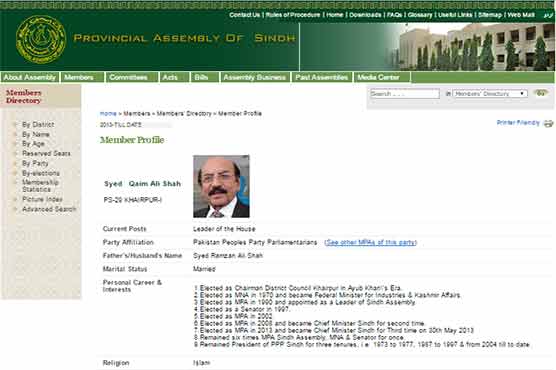The image size is (556, 370).
Task: Click the Married status value
Action: pyautogui.click(x=204, y=269)
